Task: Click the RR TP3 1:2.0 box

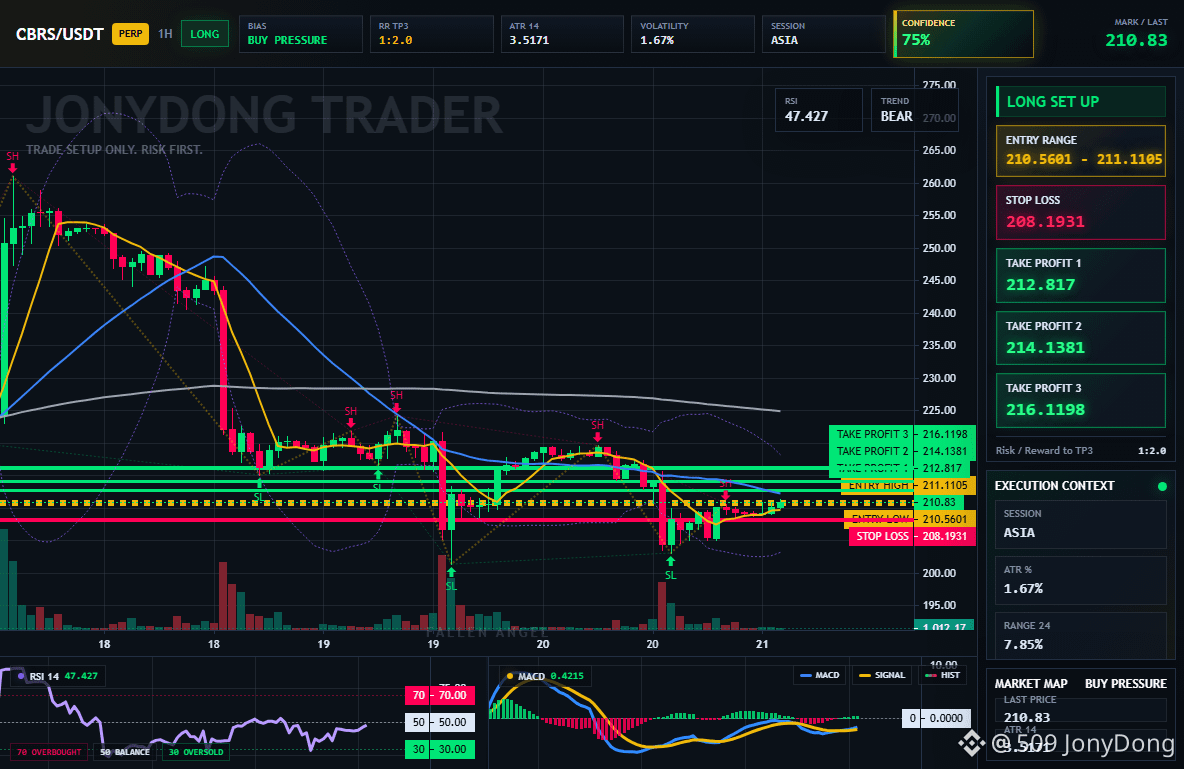Action: (431, 34)
